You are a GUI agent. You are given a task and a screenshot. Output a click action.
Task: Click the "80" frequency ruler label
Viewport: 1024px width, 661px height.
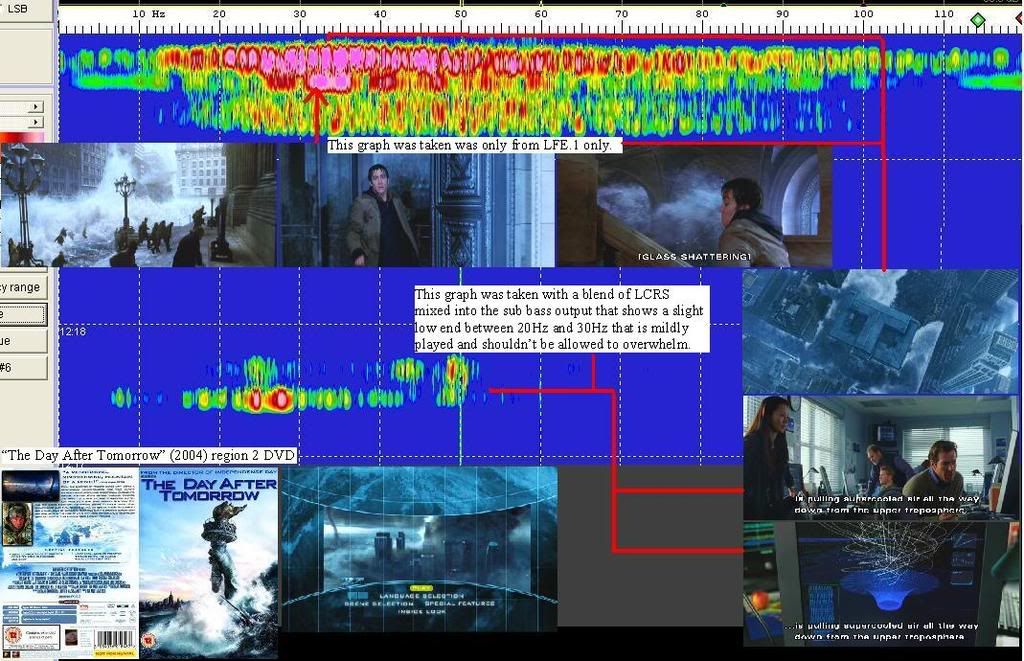(x=702, y=13)
